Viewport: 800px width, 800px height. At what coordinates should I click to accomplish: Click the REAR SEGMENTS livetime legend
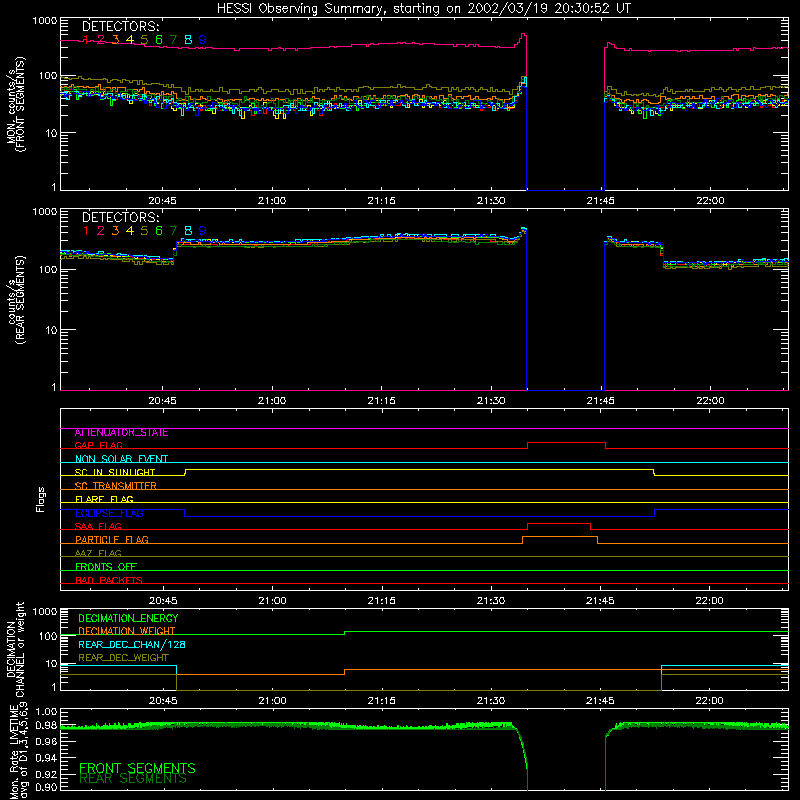[x=133, y=779]
